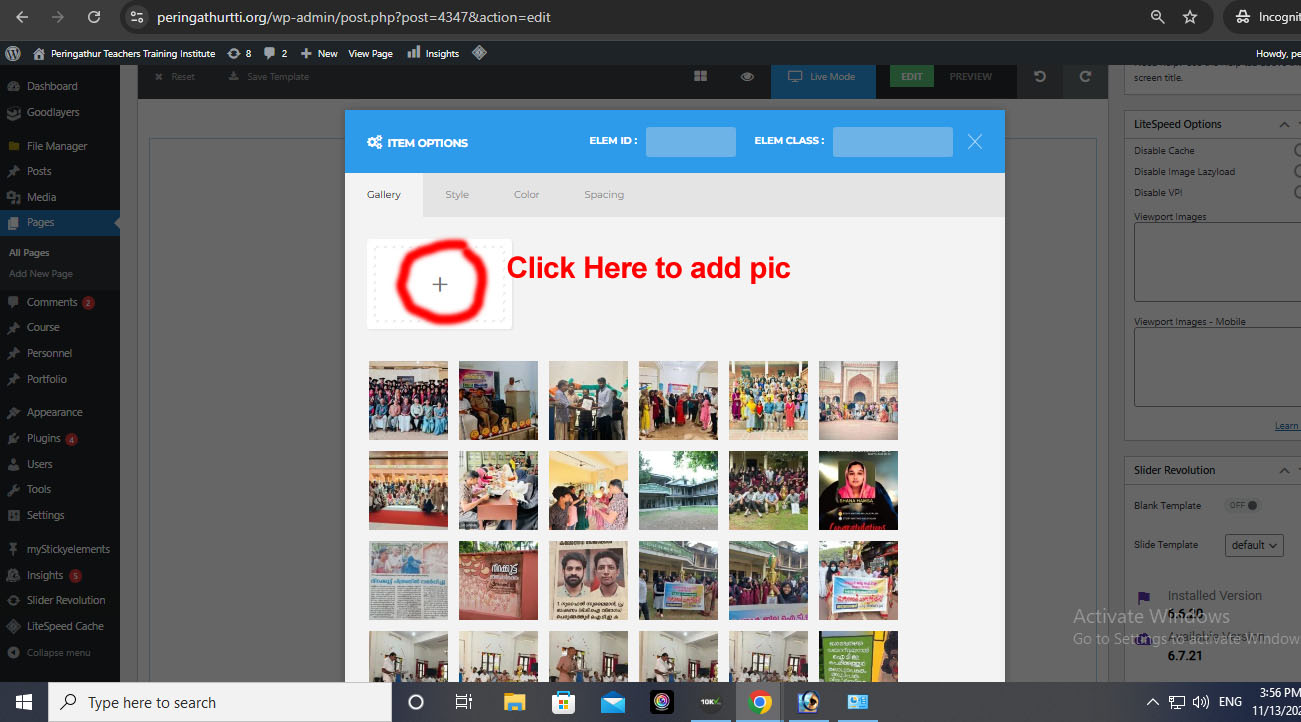This screenshot has width=1301, height=722.
Task: Toggle Blank Template switch
Action: pos(1246,505)
